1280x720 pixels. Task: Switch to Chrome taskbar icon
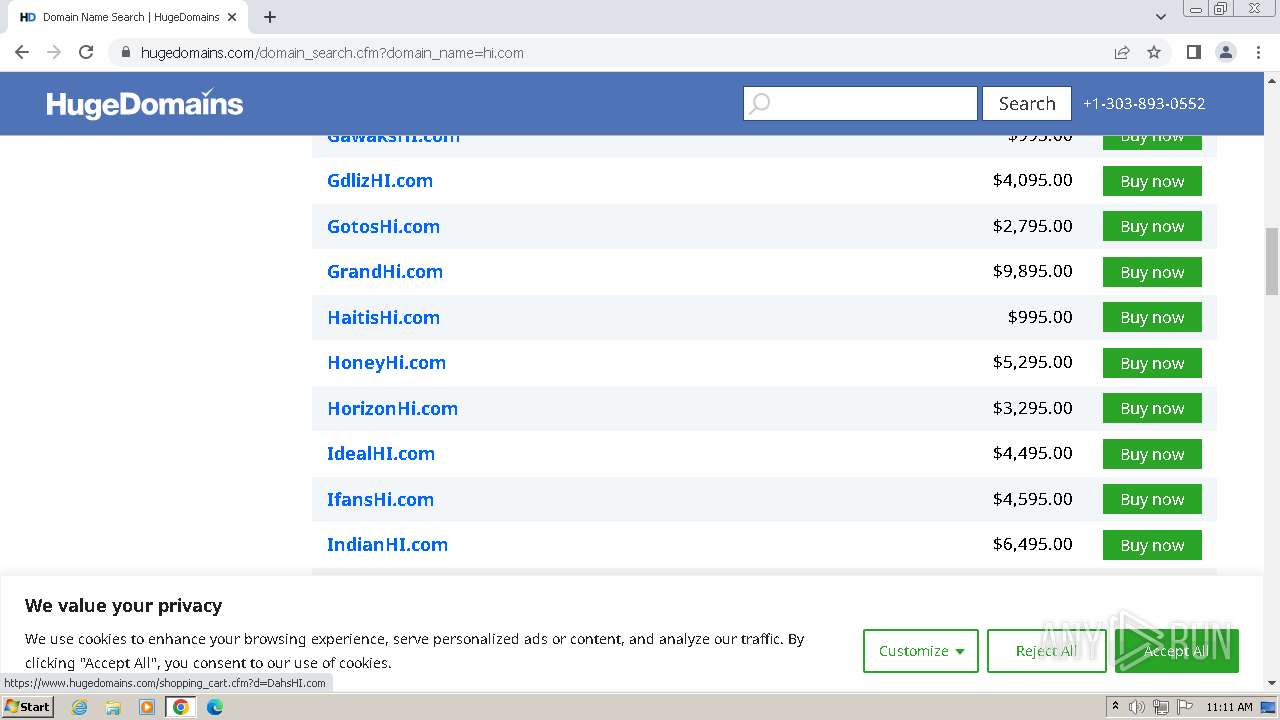point(181,707)
